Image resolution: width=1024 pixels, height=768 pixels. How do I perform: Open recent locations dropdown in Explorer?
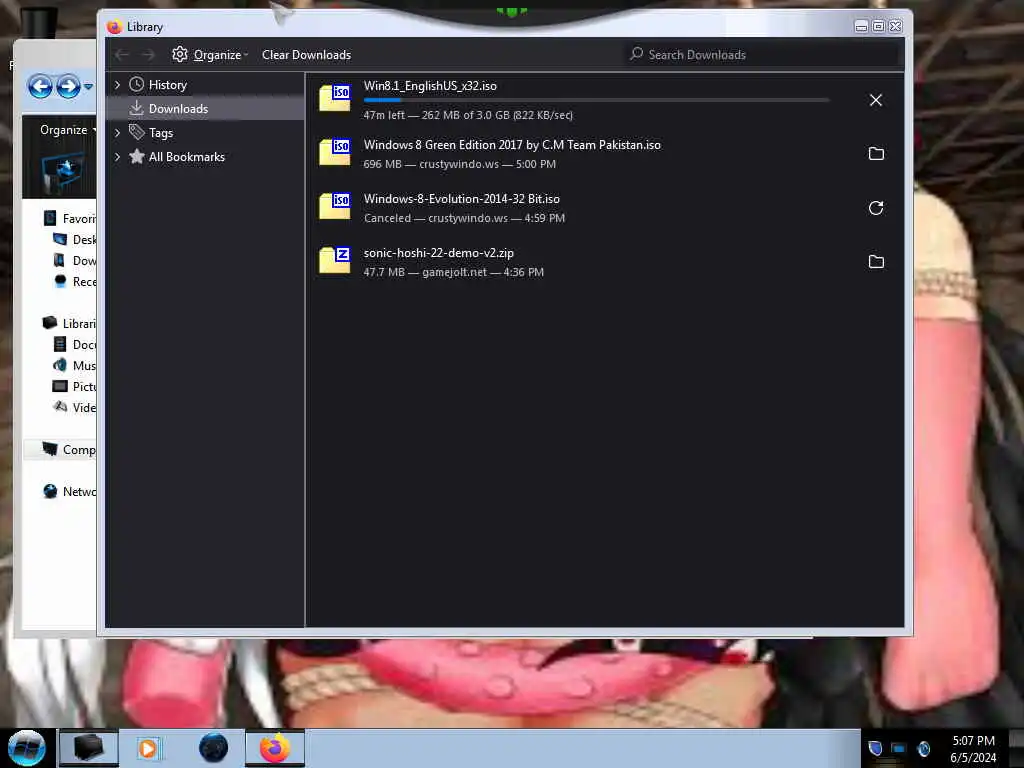click(x=88, y=86)
